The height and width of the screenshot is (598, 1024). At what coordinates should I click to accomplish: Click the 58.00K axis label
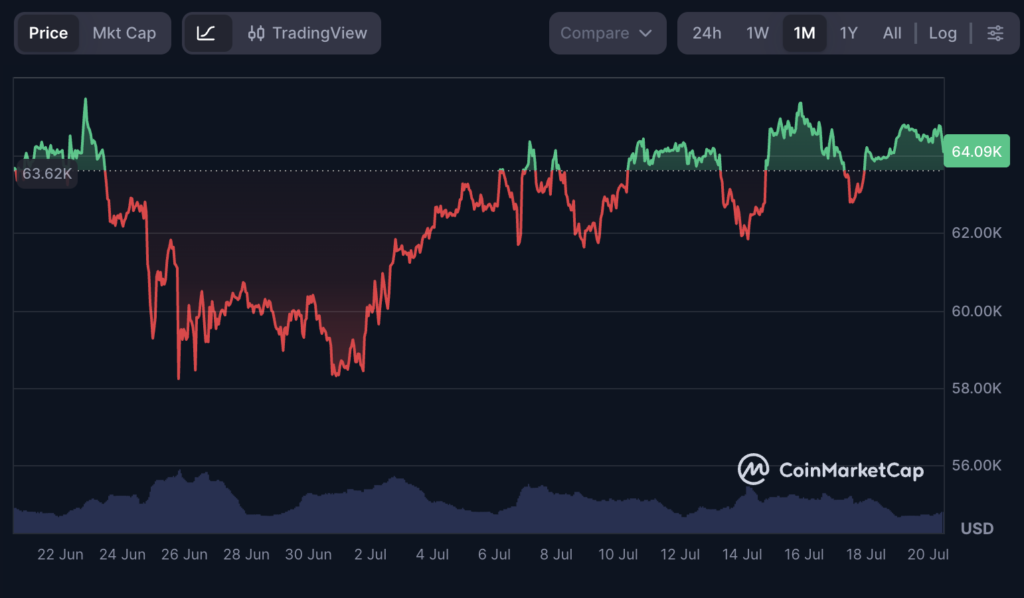pos(976,388)
